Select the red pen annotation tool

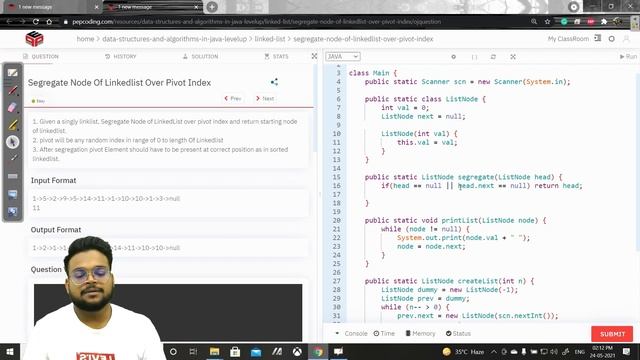click(x=13, y=90)
